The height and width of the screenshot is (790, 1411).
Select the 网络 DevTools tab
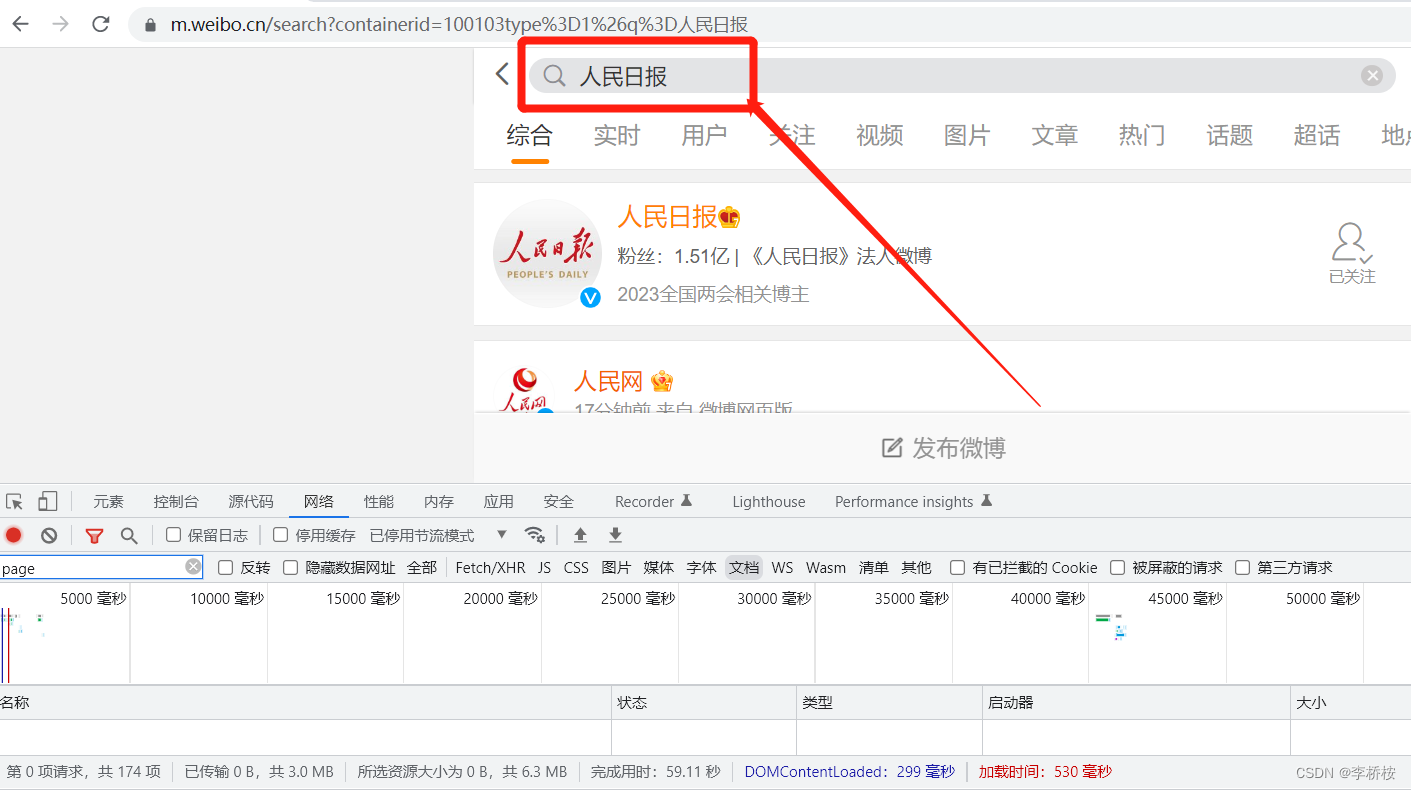(319, 502)
